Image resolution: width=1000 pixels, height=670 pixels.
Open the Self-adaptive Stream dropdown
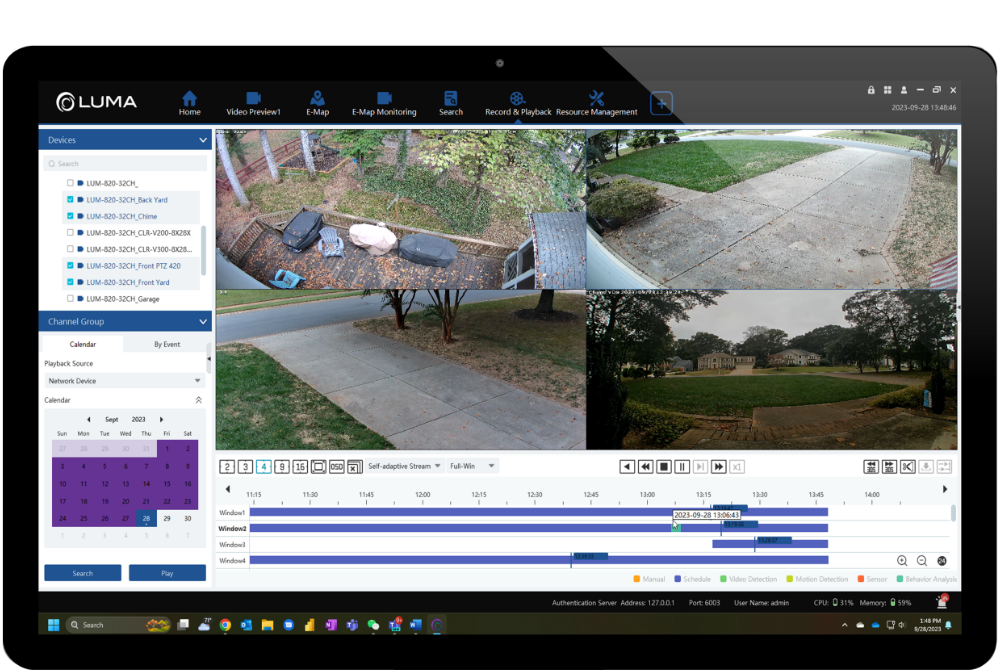[x=405, y=466]
